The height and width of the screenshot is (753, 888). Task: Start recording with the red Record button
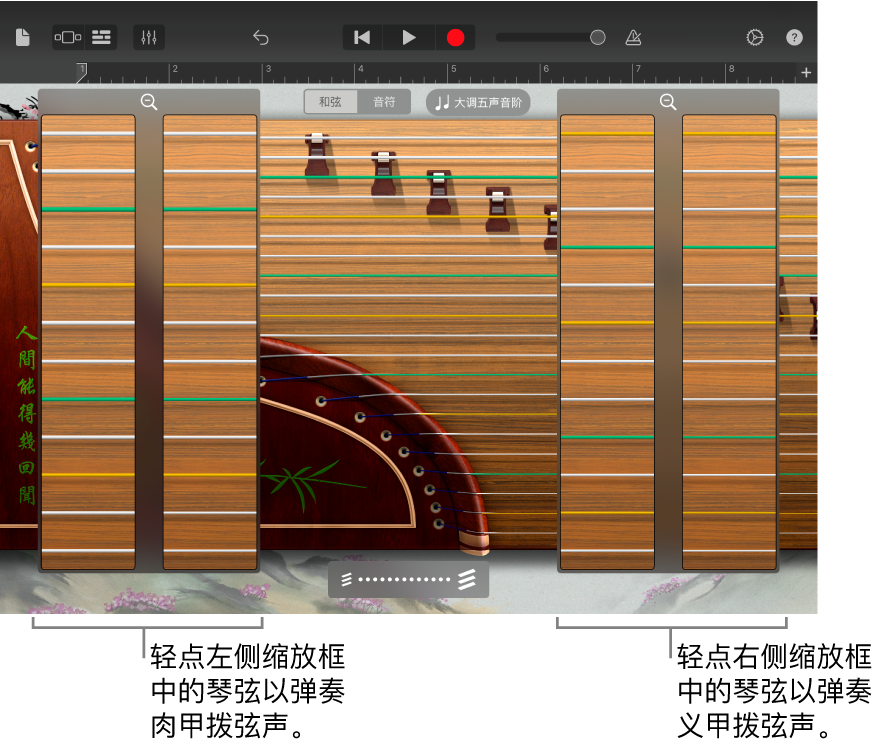(x=455, y=37)
